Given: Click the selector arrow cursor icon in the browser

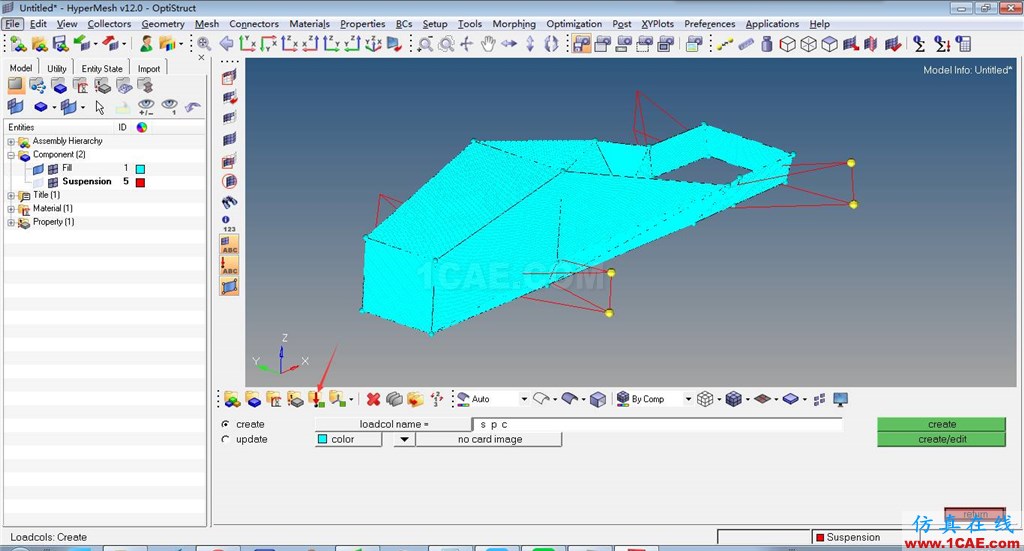Looking at the screenshot, I should point(99,106).
